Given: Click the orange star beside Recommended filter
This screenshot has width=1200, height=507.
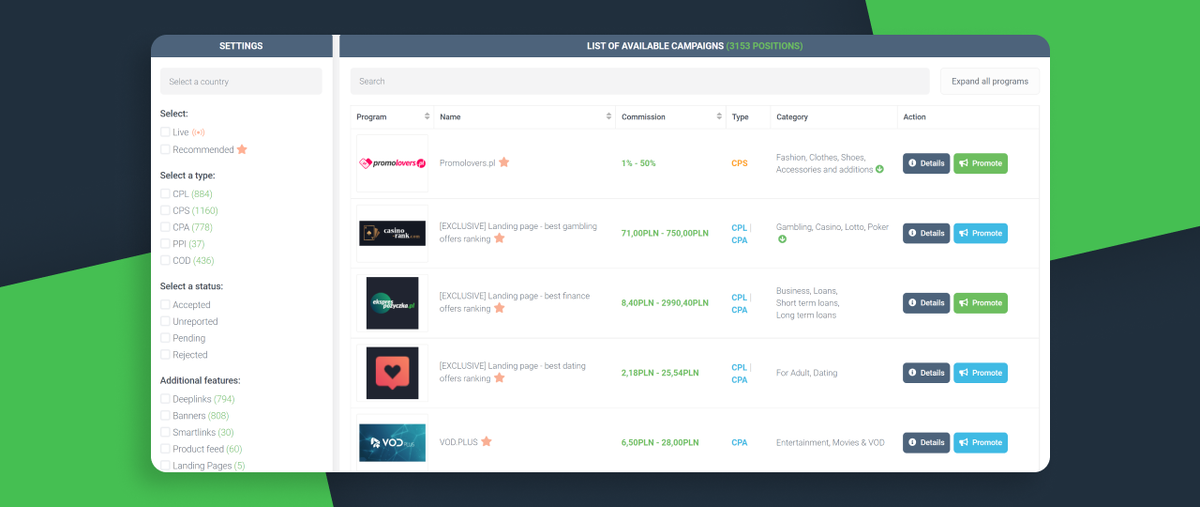Looking at the screenshot, I should (x=242, y=149).
